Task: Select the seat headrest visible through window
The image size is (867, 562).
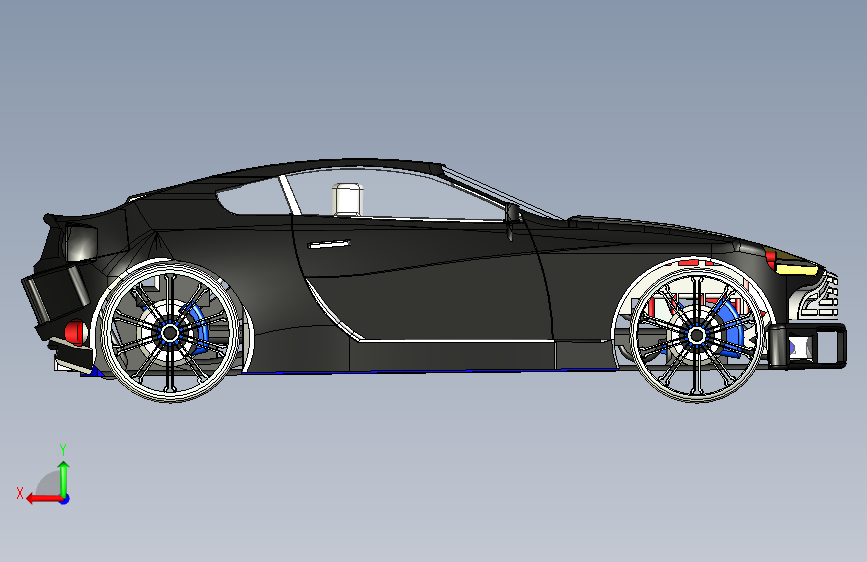Action: point(348,200)
